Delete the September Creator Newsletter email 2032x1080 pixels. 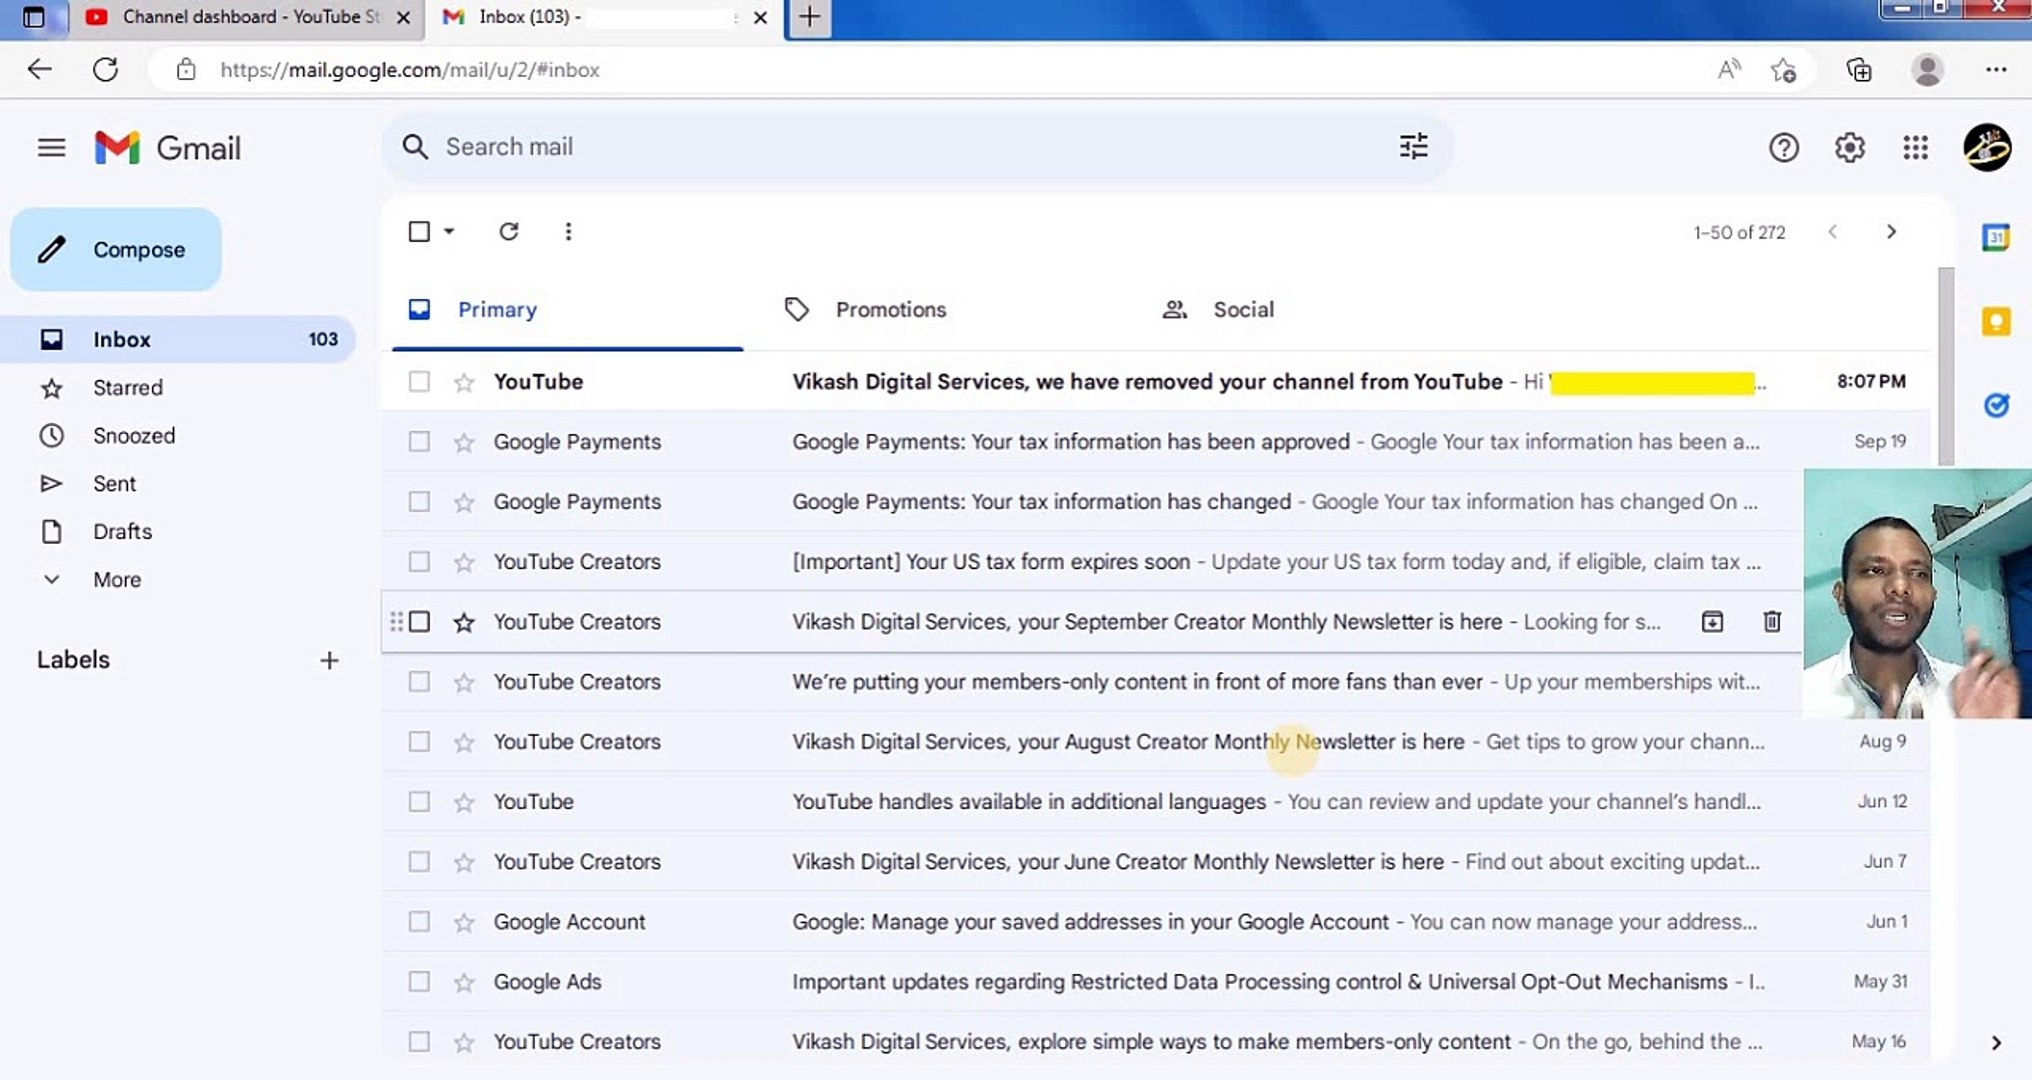[1771, 621]
